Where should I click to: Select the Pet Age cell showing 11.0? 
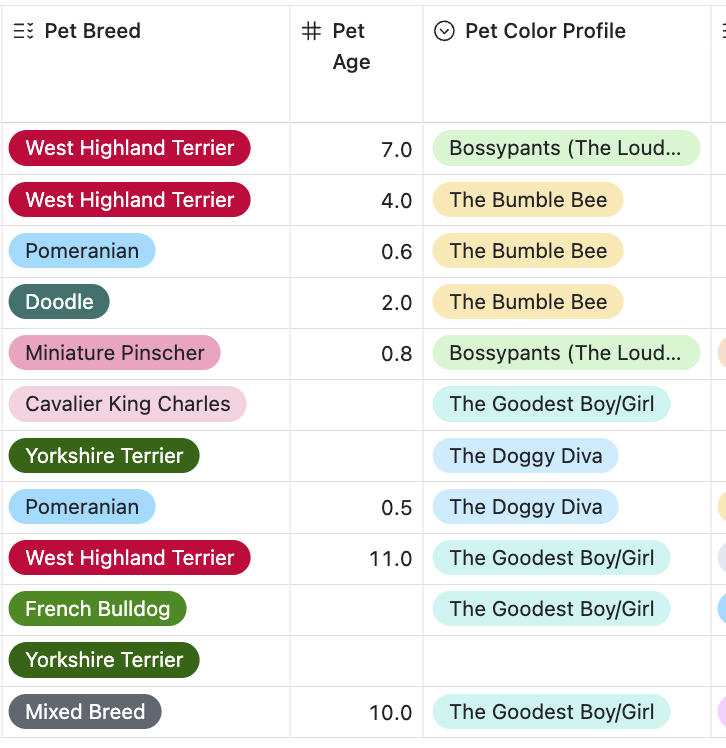coord(390,559)
